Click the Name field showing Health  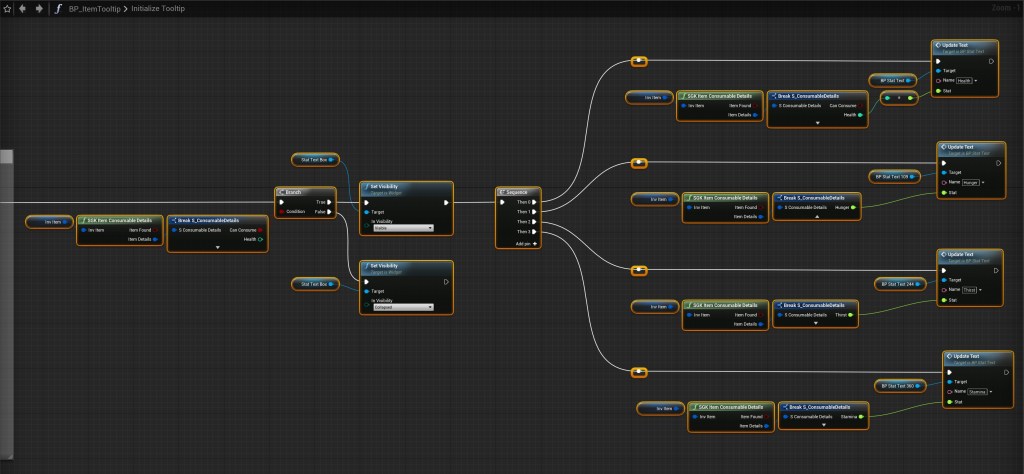click(x=965, y=80)
